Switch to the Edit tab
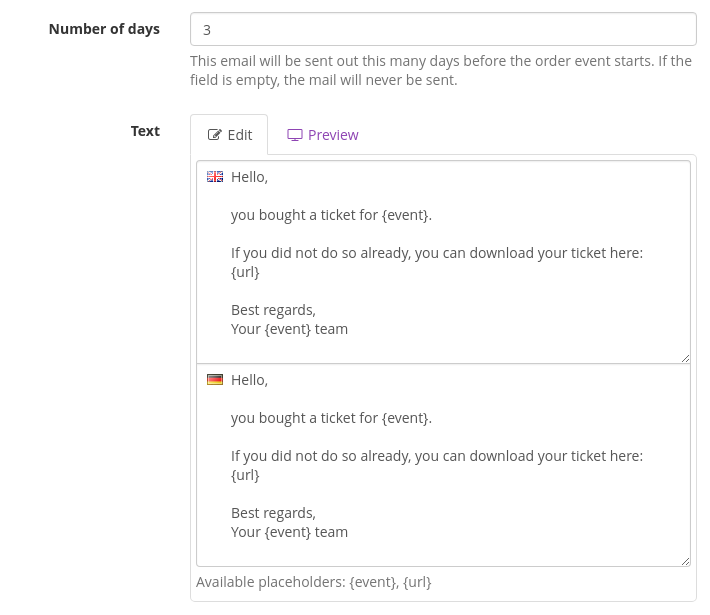The image size is (710, 615). coord(229,135)
